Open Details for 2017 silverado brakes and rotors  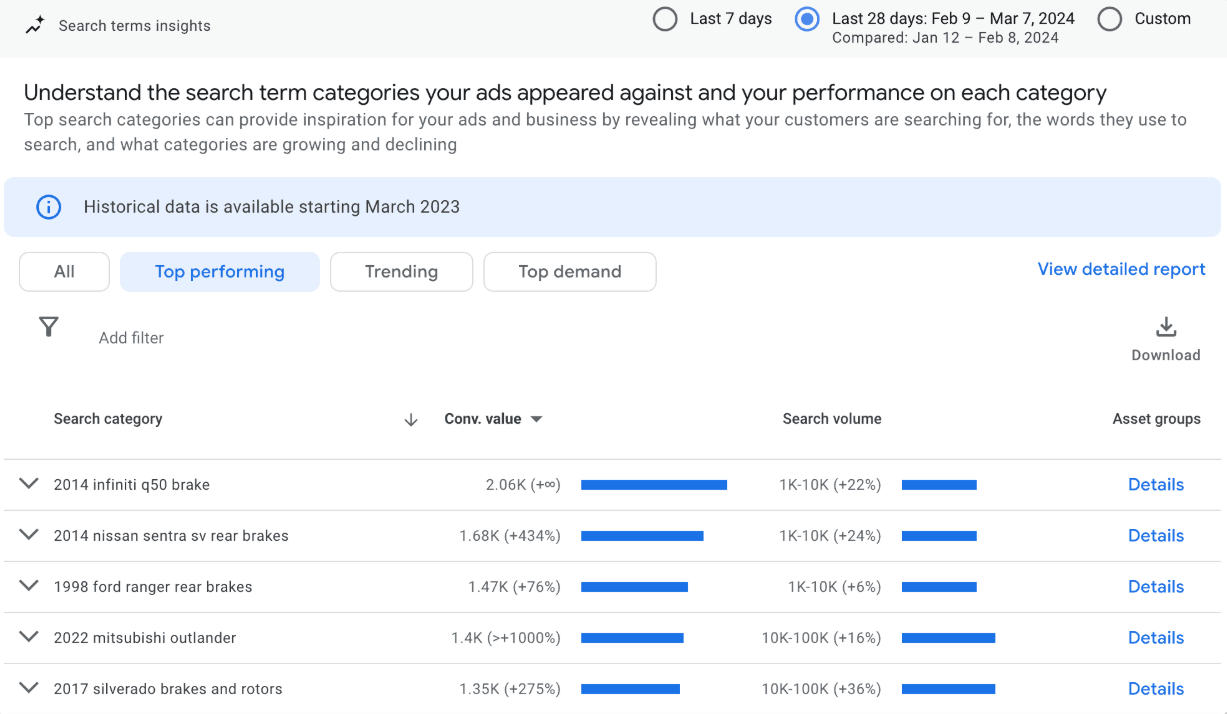coord(1156,689)
